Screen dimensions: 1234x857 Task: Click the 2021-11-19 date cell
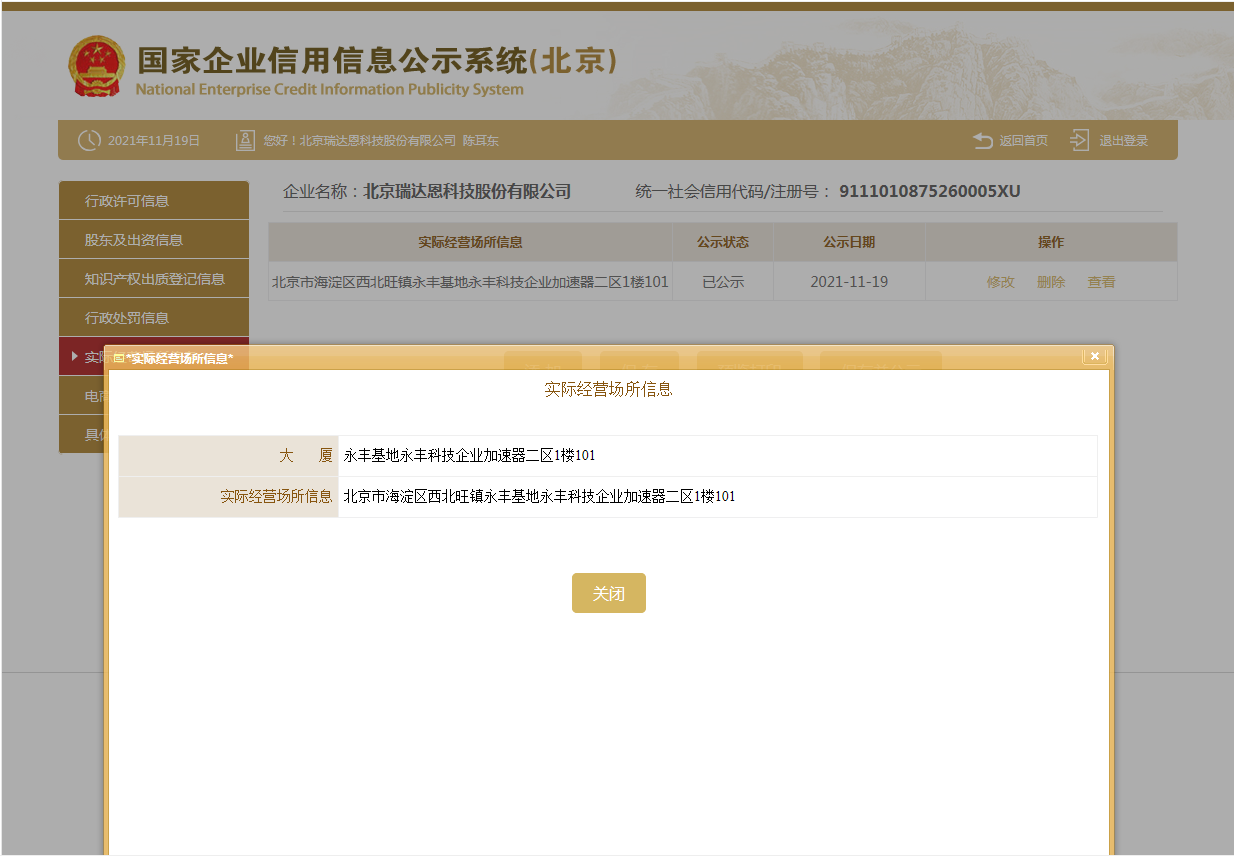pyautogui.click(x=849, y=282)
